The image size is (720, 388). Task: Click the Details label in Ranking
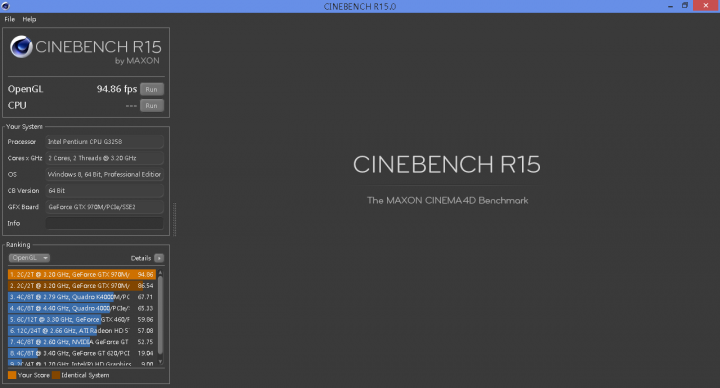pyautogui.click(x=141, y=258)
